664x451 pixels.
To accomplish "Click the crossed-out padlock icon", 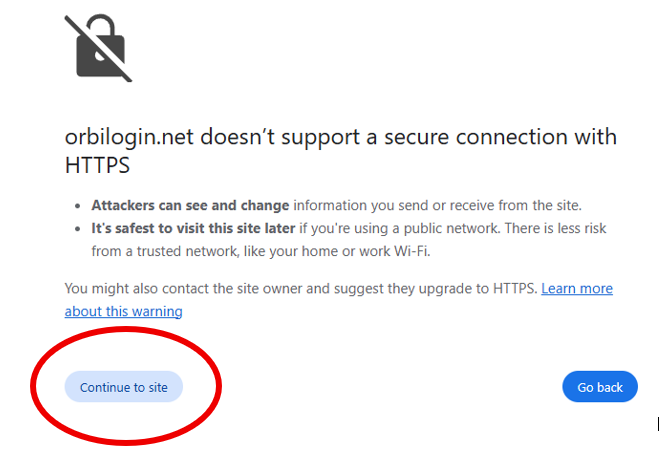I will (98, 48).
